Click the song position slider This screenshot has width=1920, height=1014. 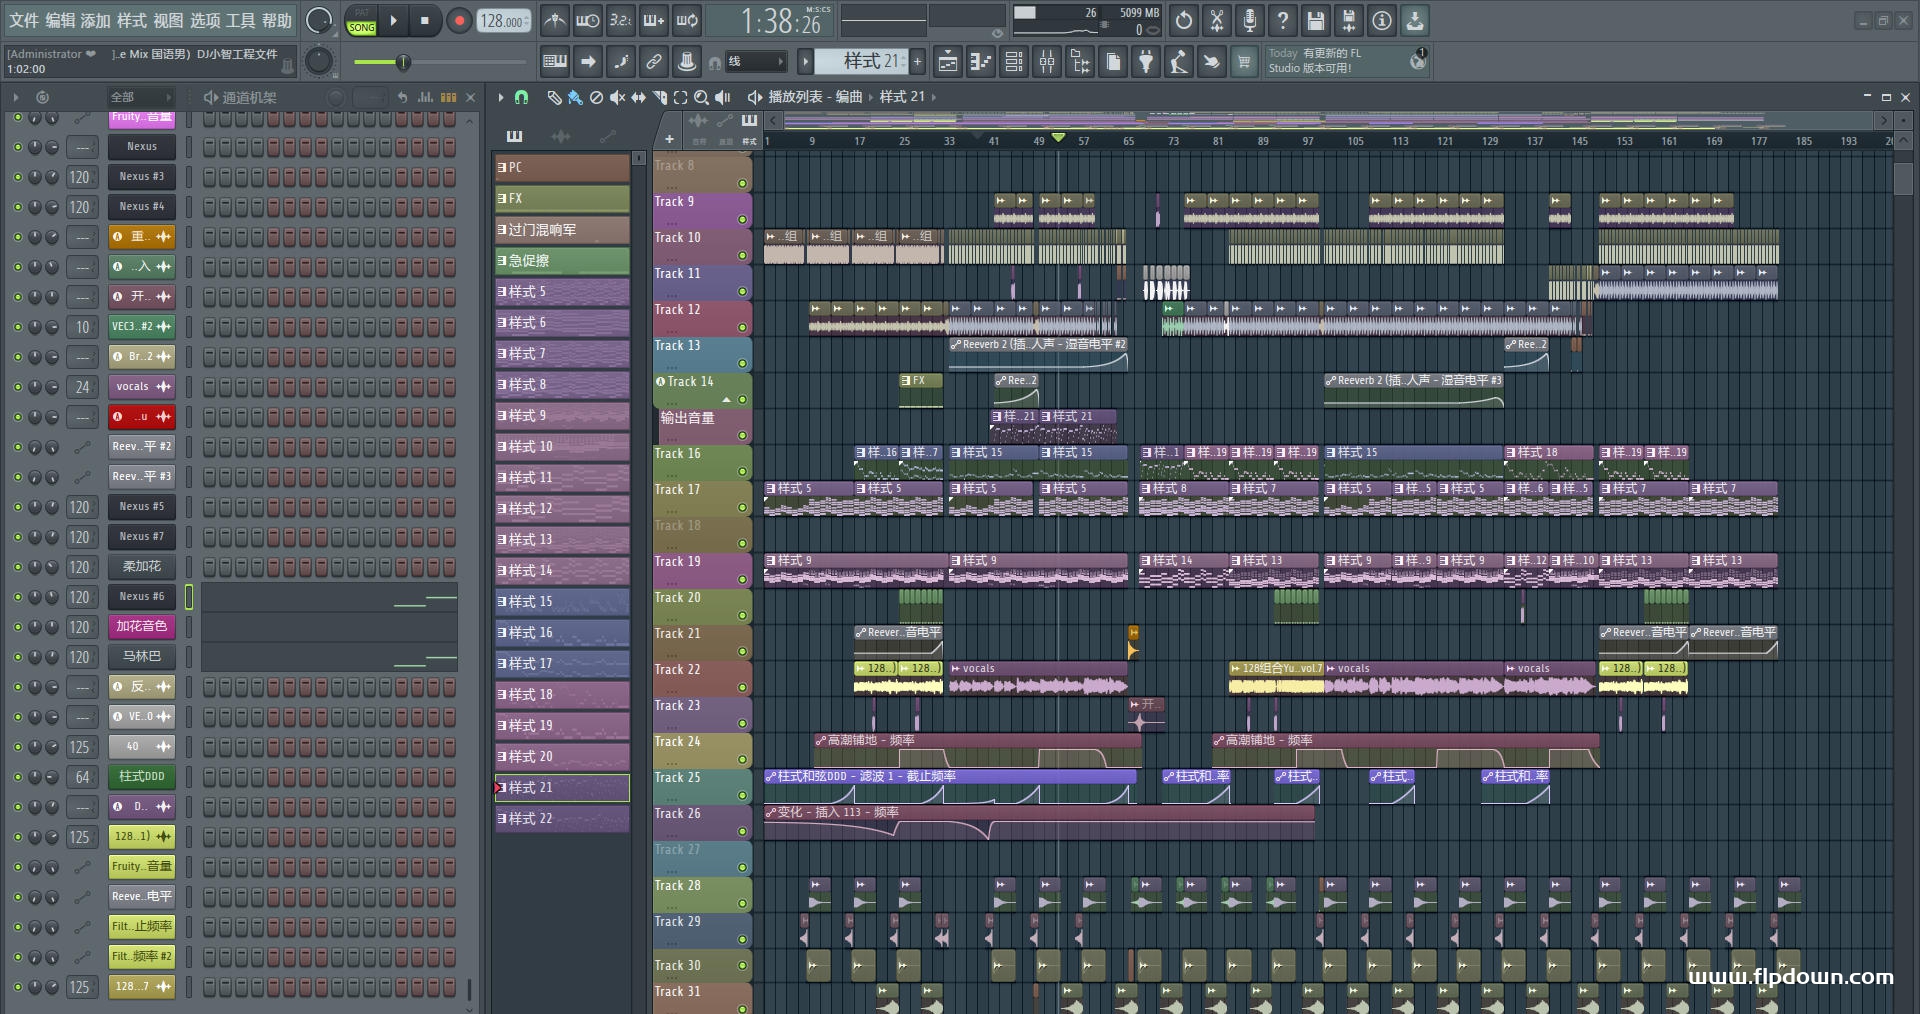(403, 62)
